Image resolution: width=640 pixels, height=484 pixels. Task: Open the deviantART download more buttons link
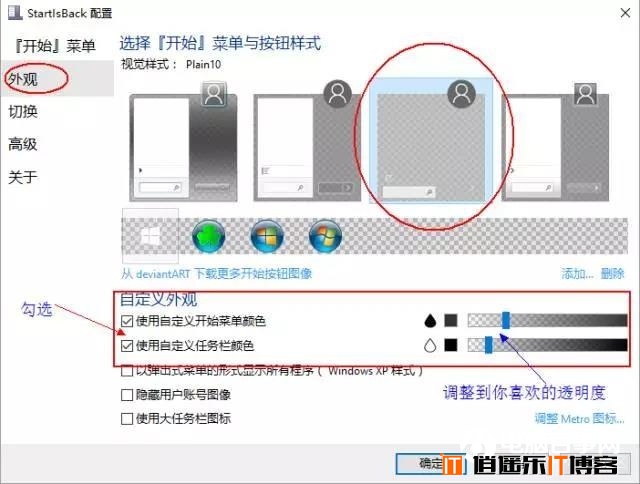[x=217, y=273]
